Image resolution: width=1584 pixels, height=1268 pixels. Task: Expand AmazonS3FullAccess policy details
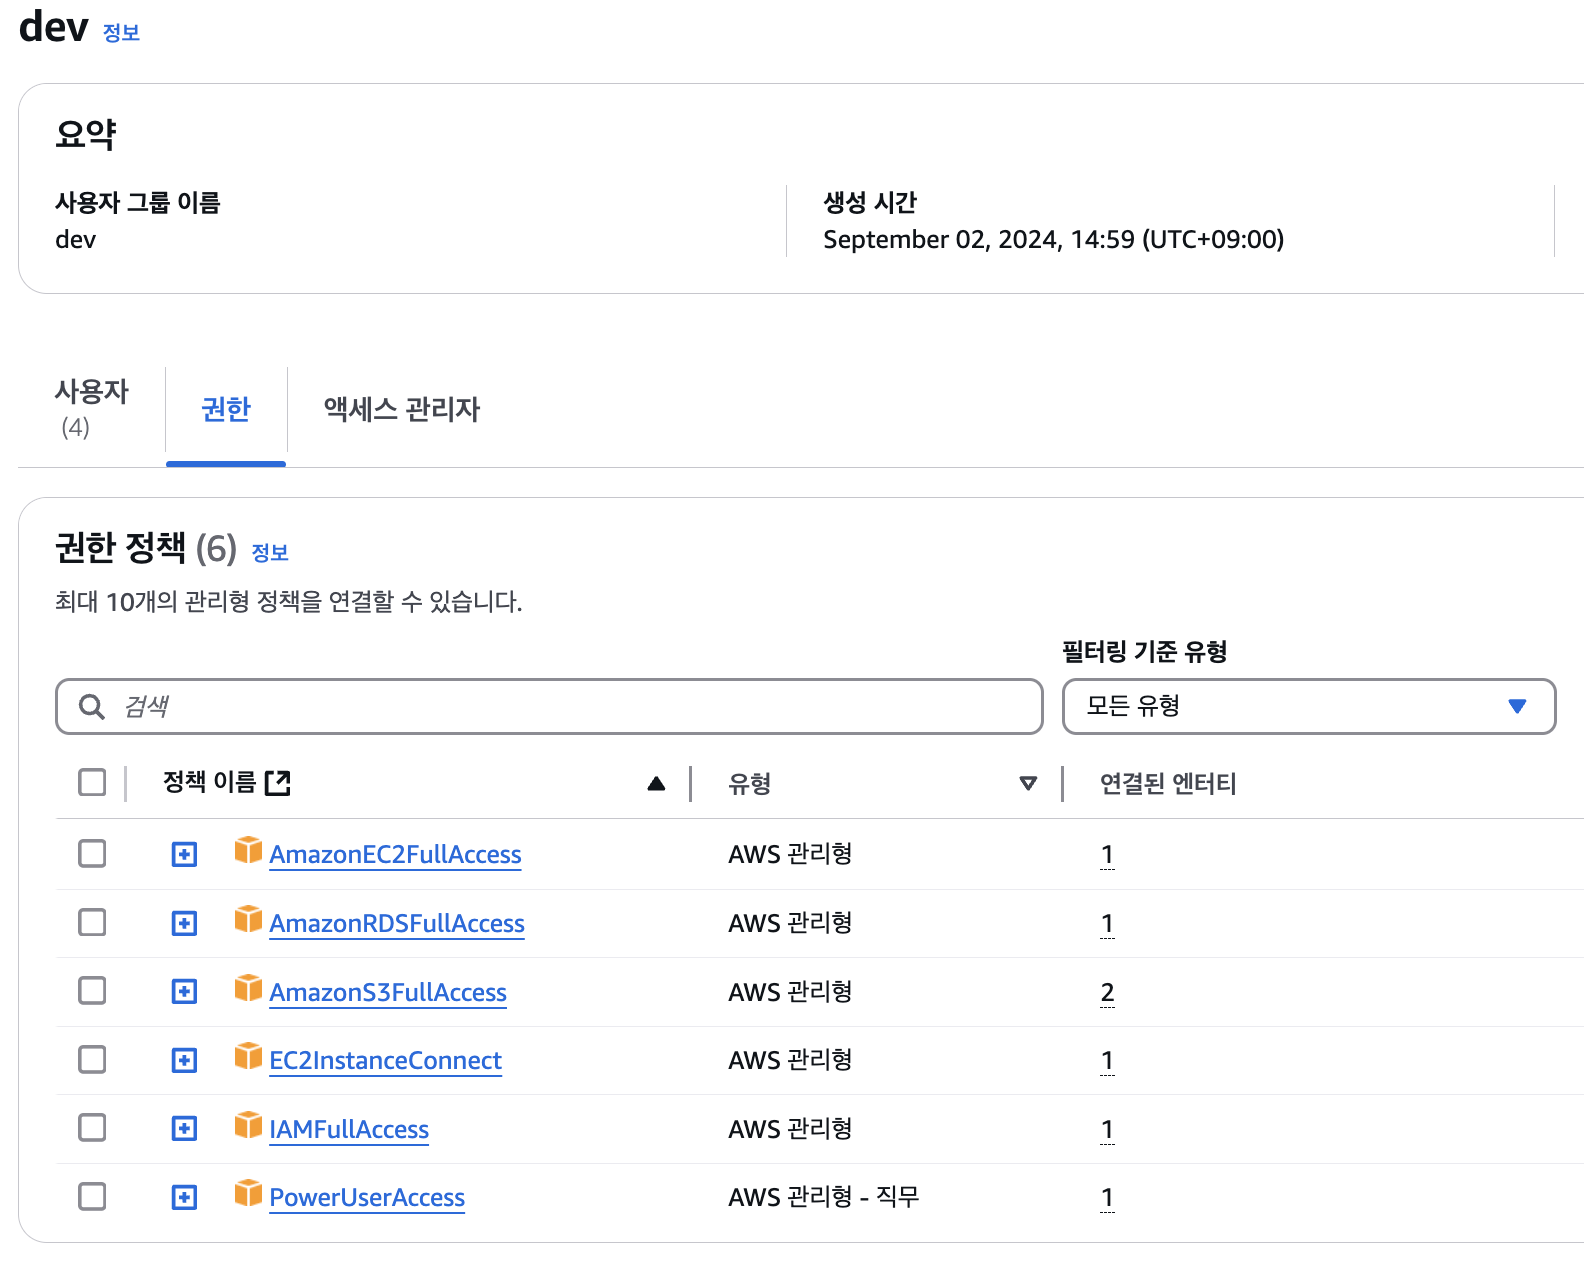(184, 992)
